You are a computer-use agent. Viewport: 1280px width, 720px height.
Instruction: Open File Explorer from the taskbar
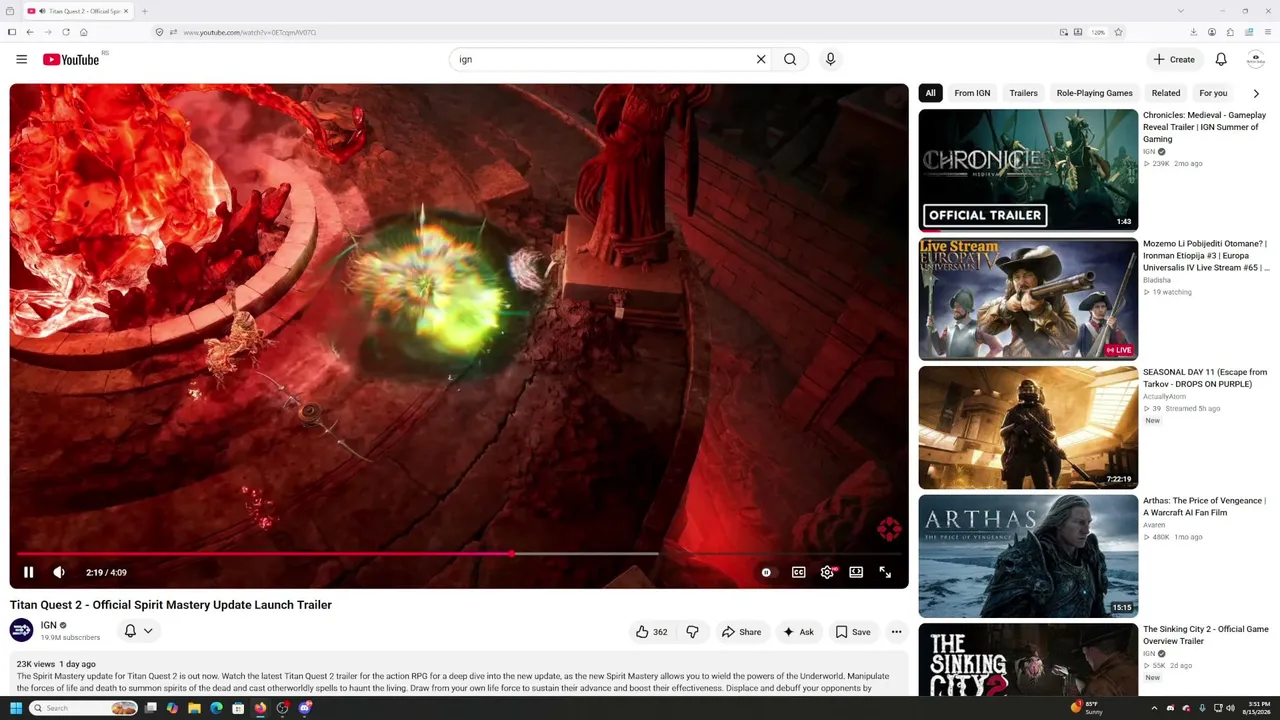194,708
